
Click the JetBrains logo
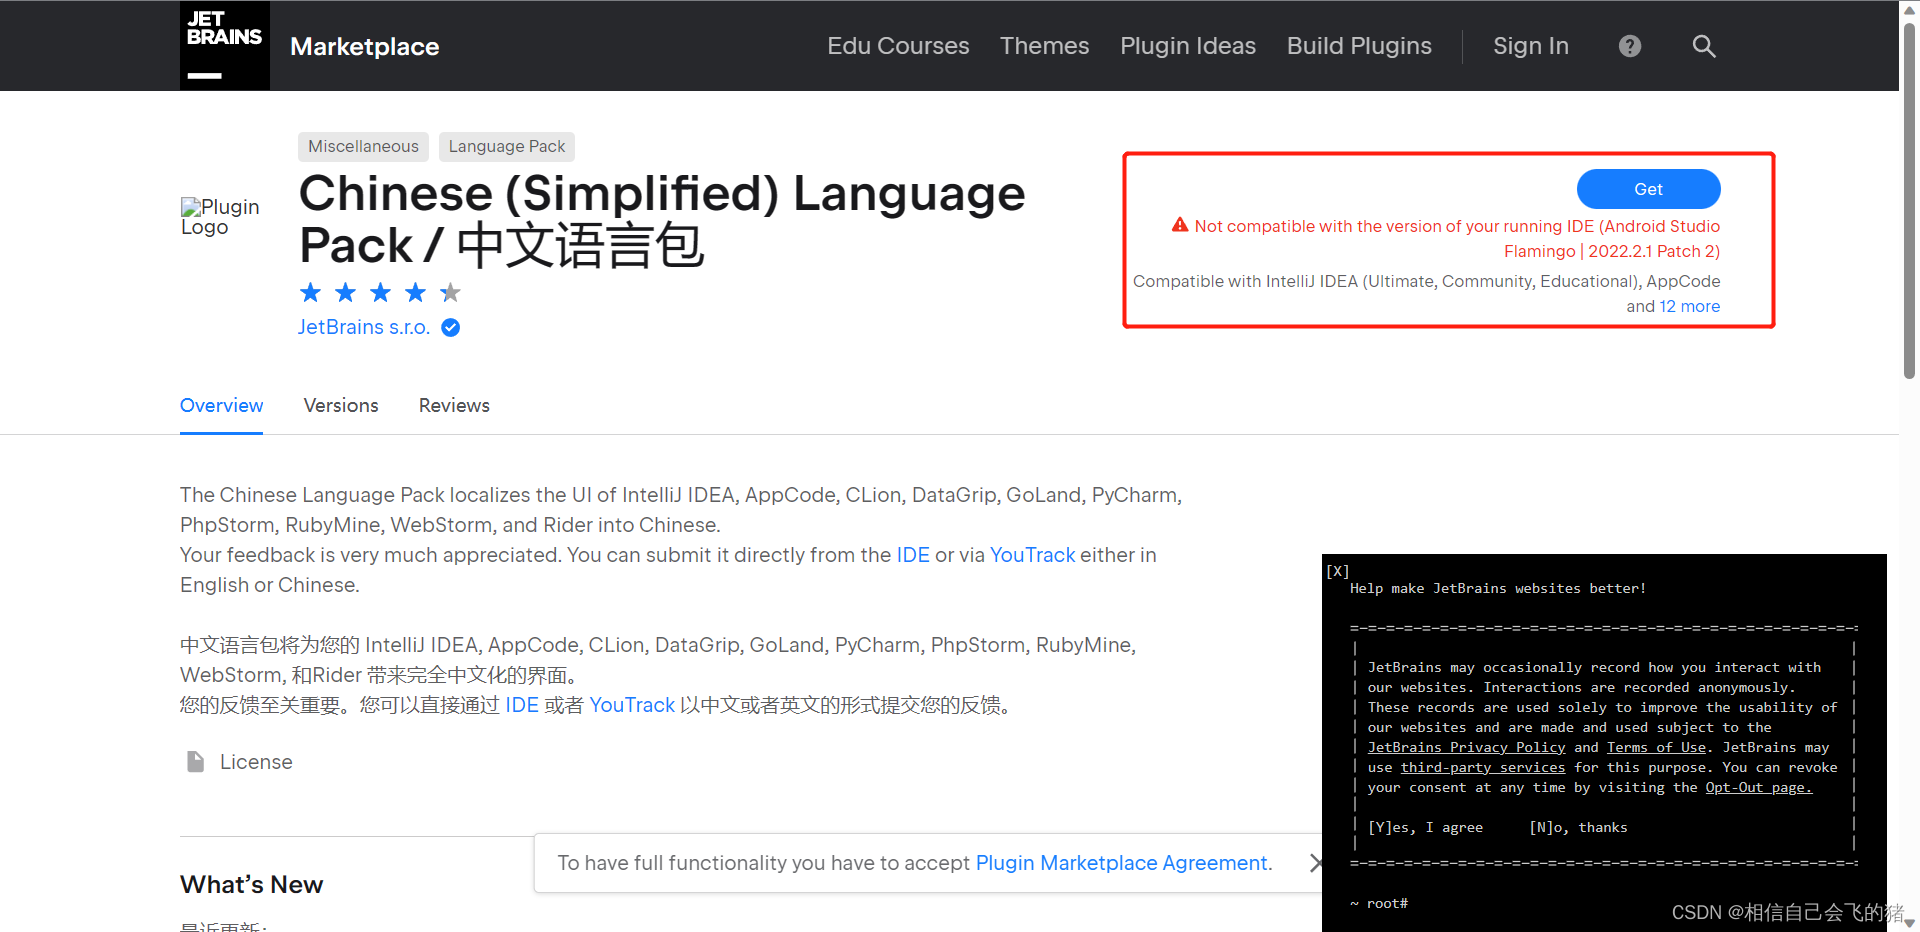coord(225,45)
